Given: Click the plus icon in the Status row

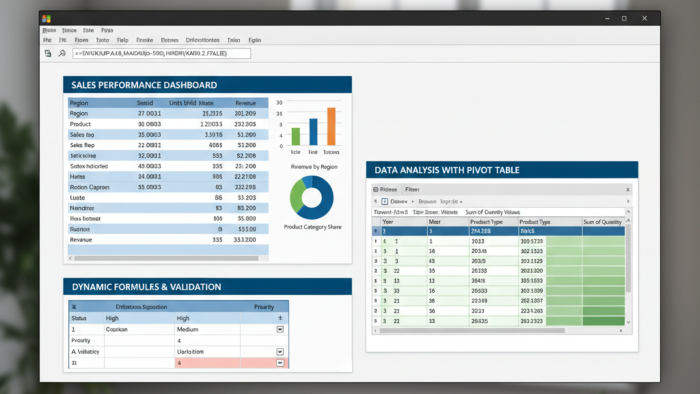Looking at the screenshot, I should click(280, 318).
